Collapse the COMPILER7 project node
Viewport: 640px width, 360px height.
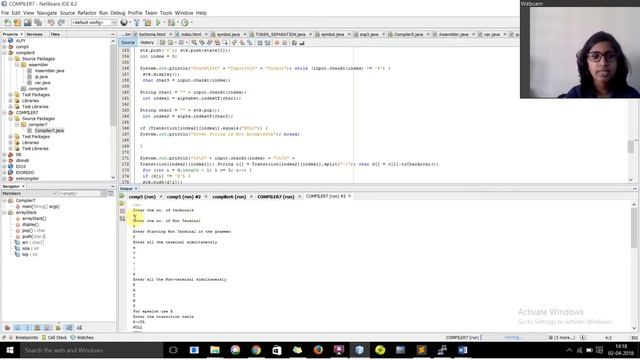(x=4, y=113)
